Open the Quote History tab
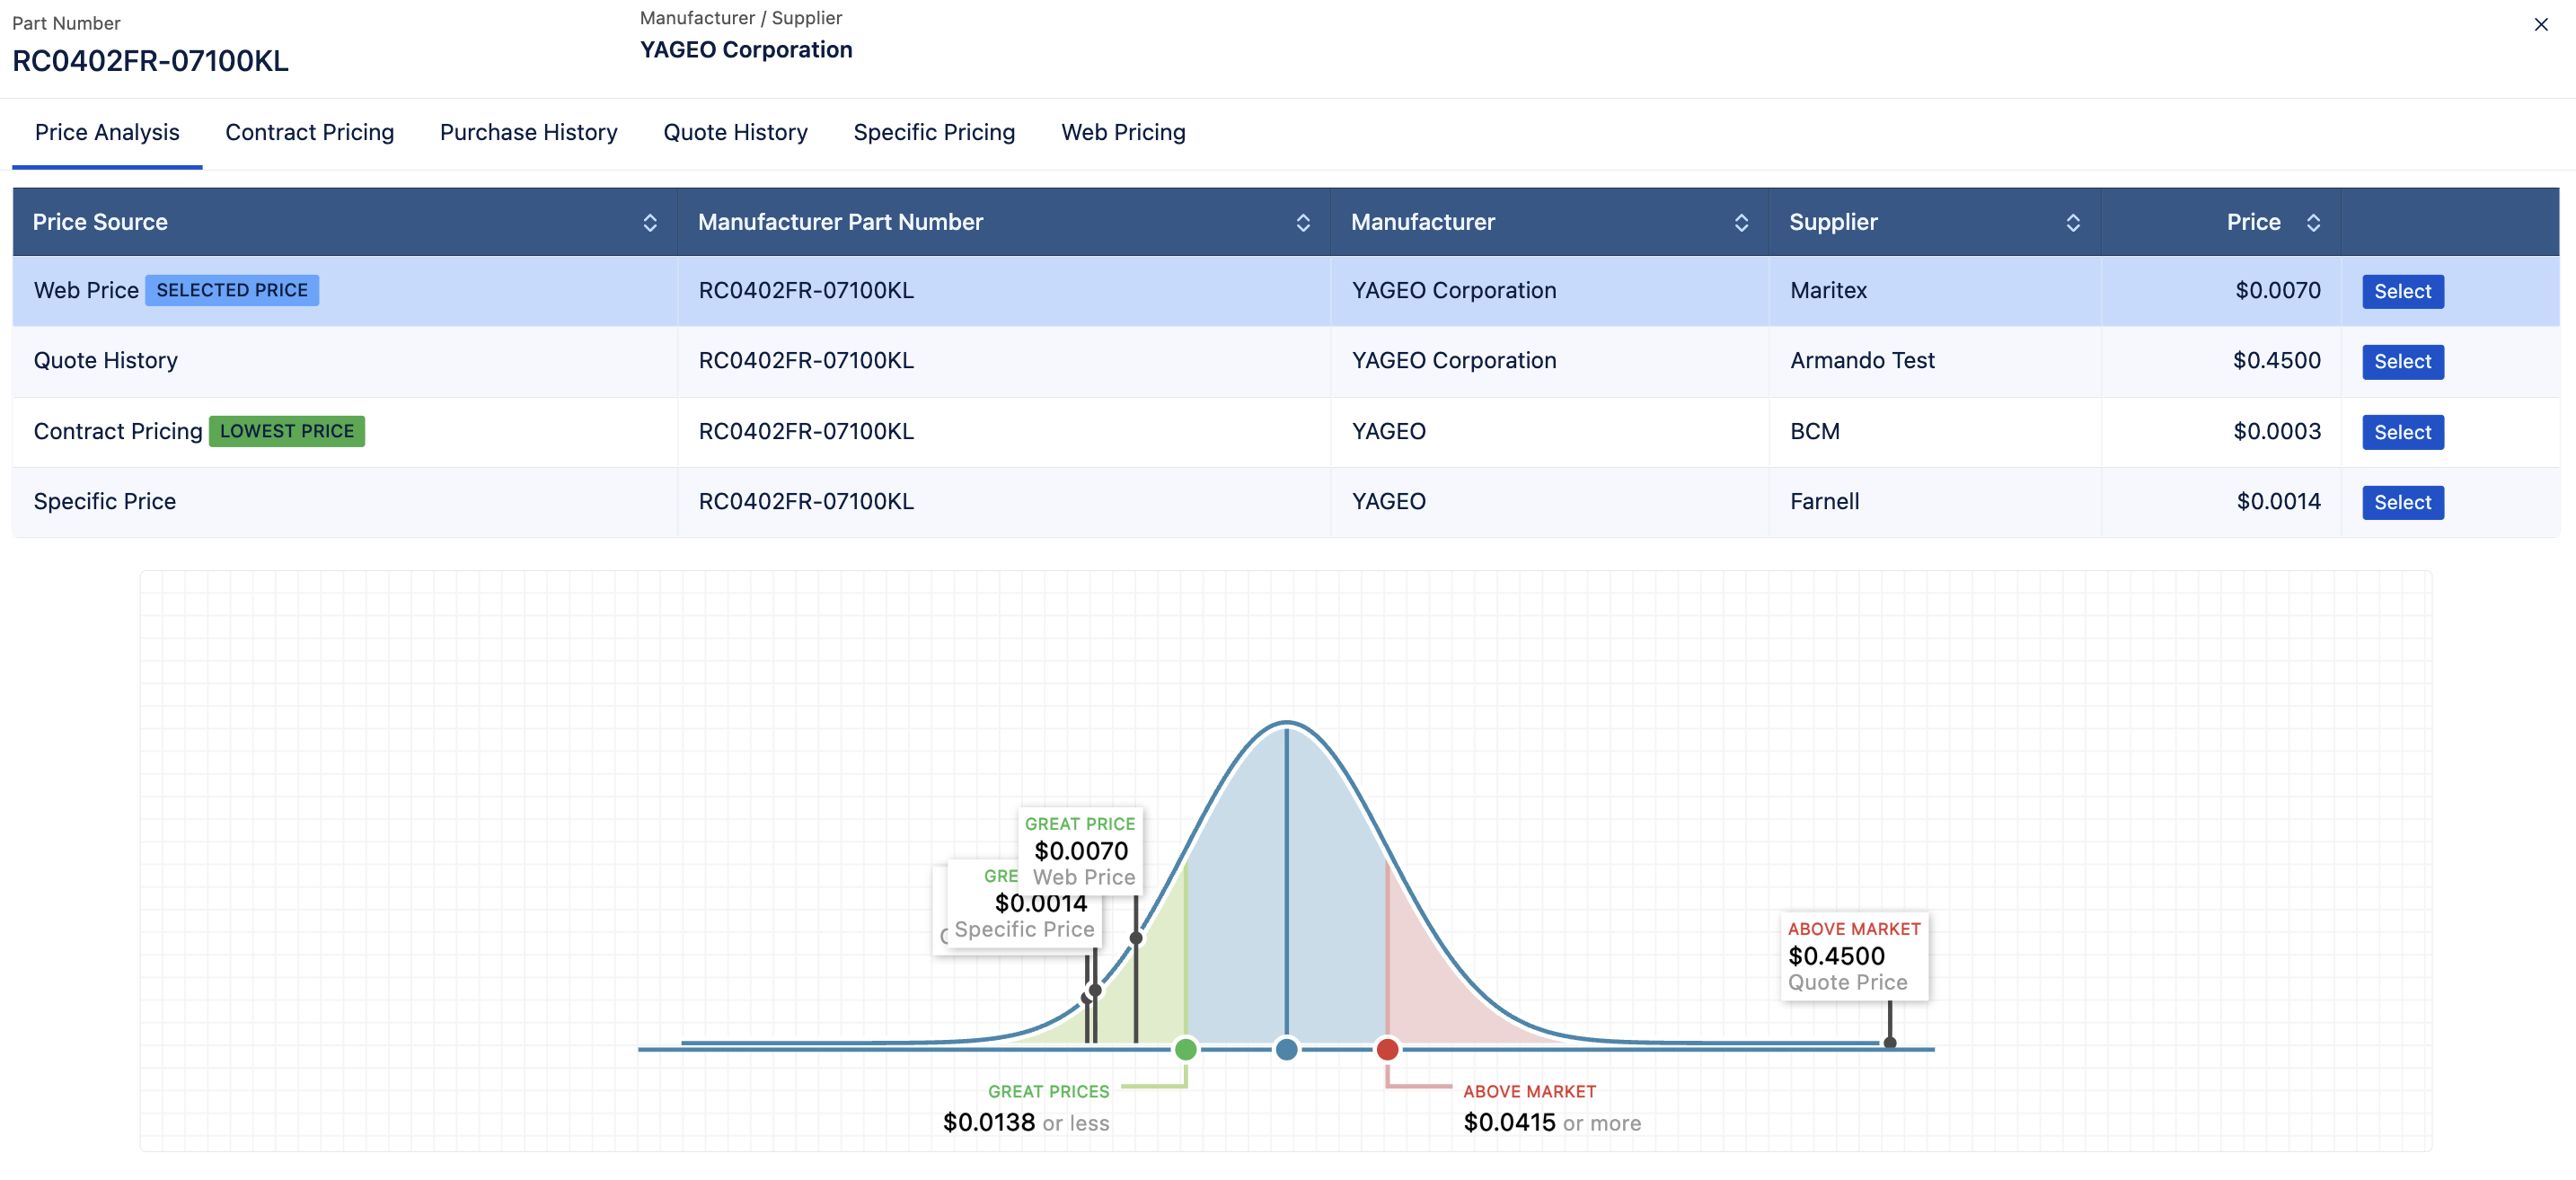The height and width of the screenshot is (1180, 2576). (735, 132)
